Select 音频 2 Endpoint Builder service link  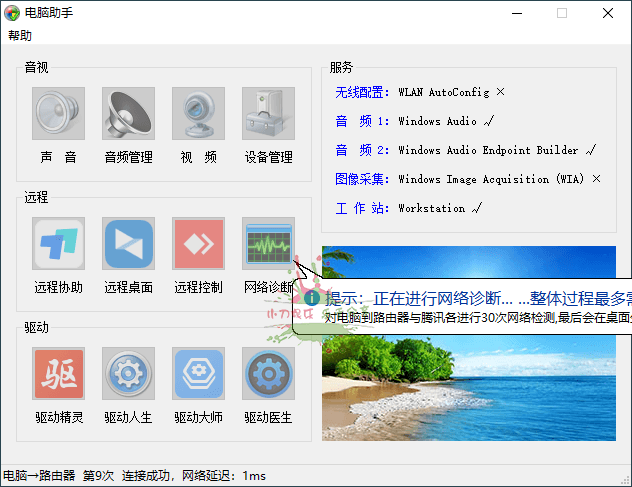click(362, 150)
